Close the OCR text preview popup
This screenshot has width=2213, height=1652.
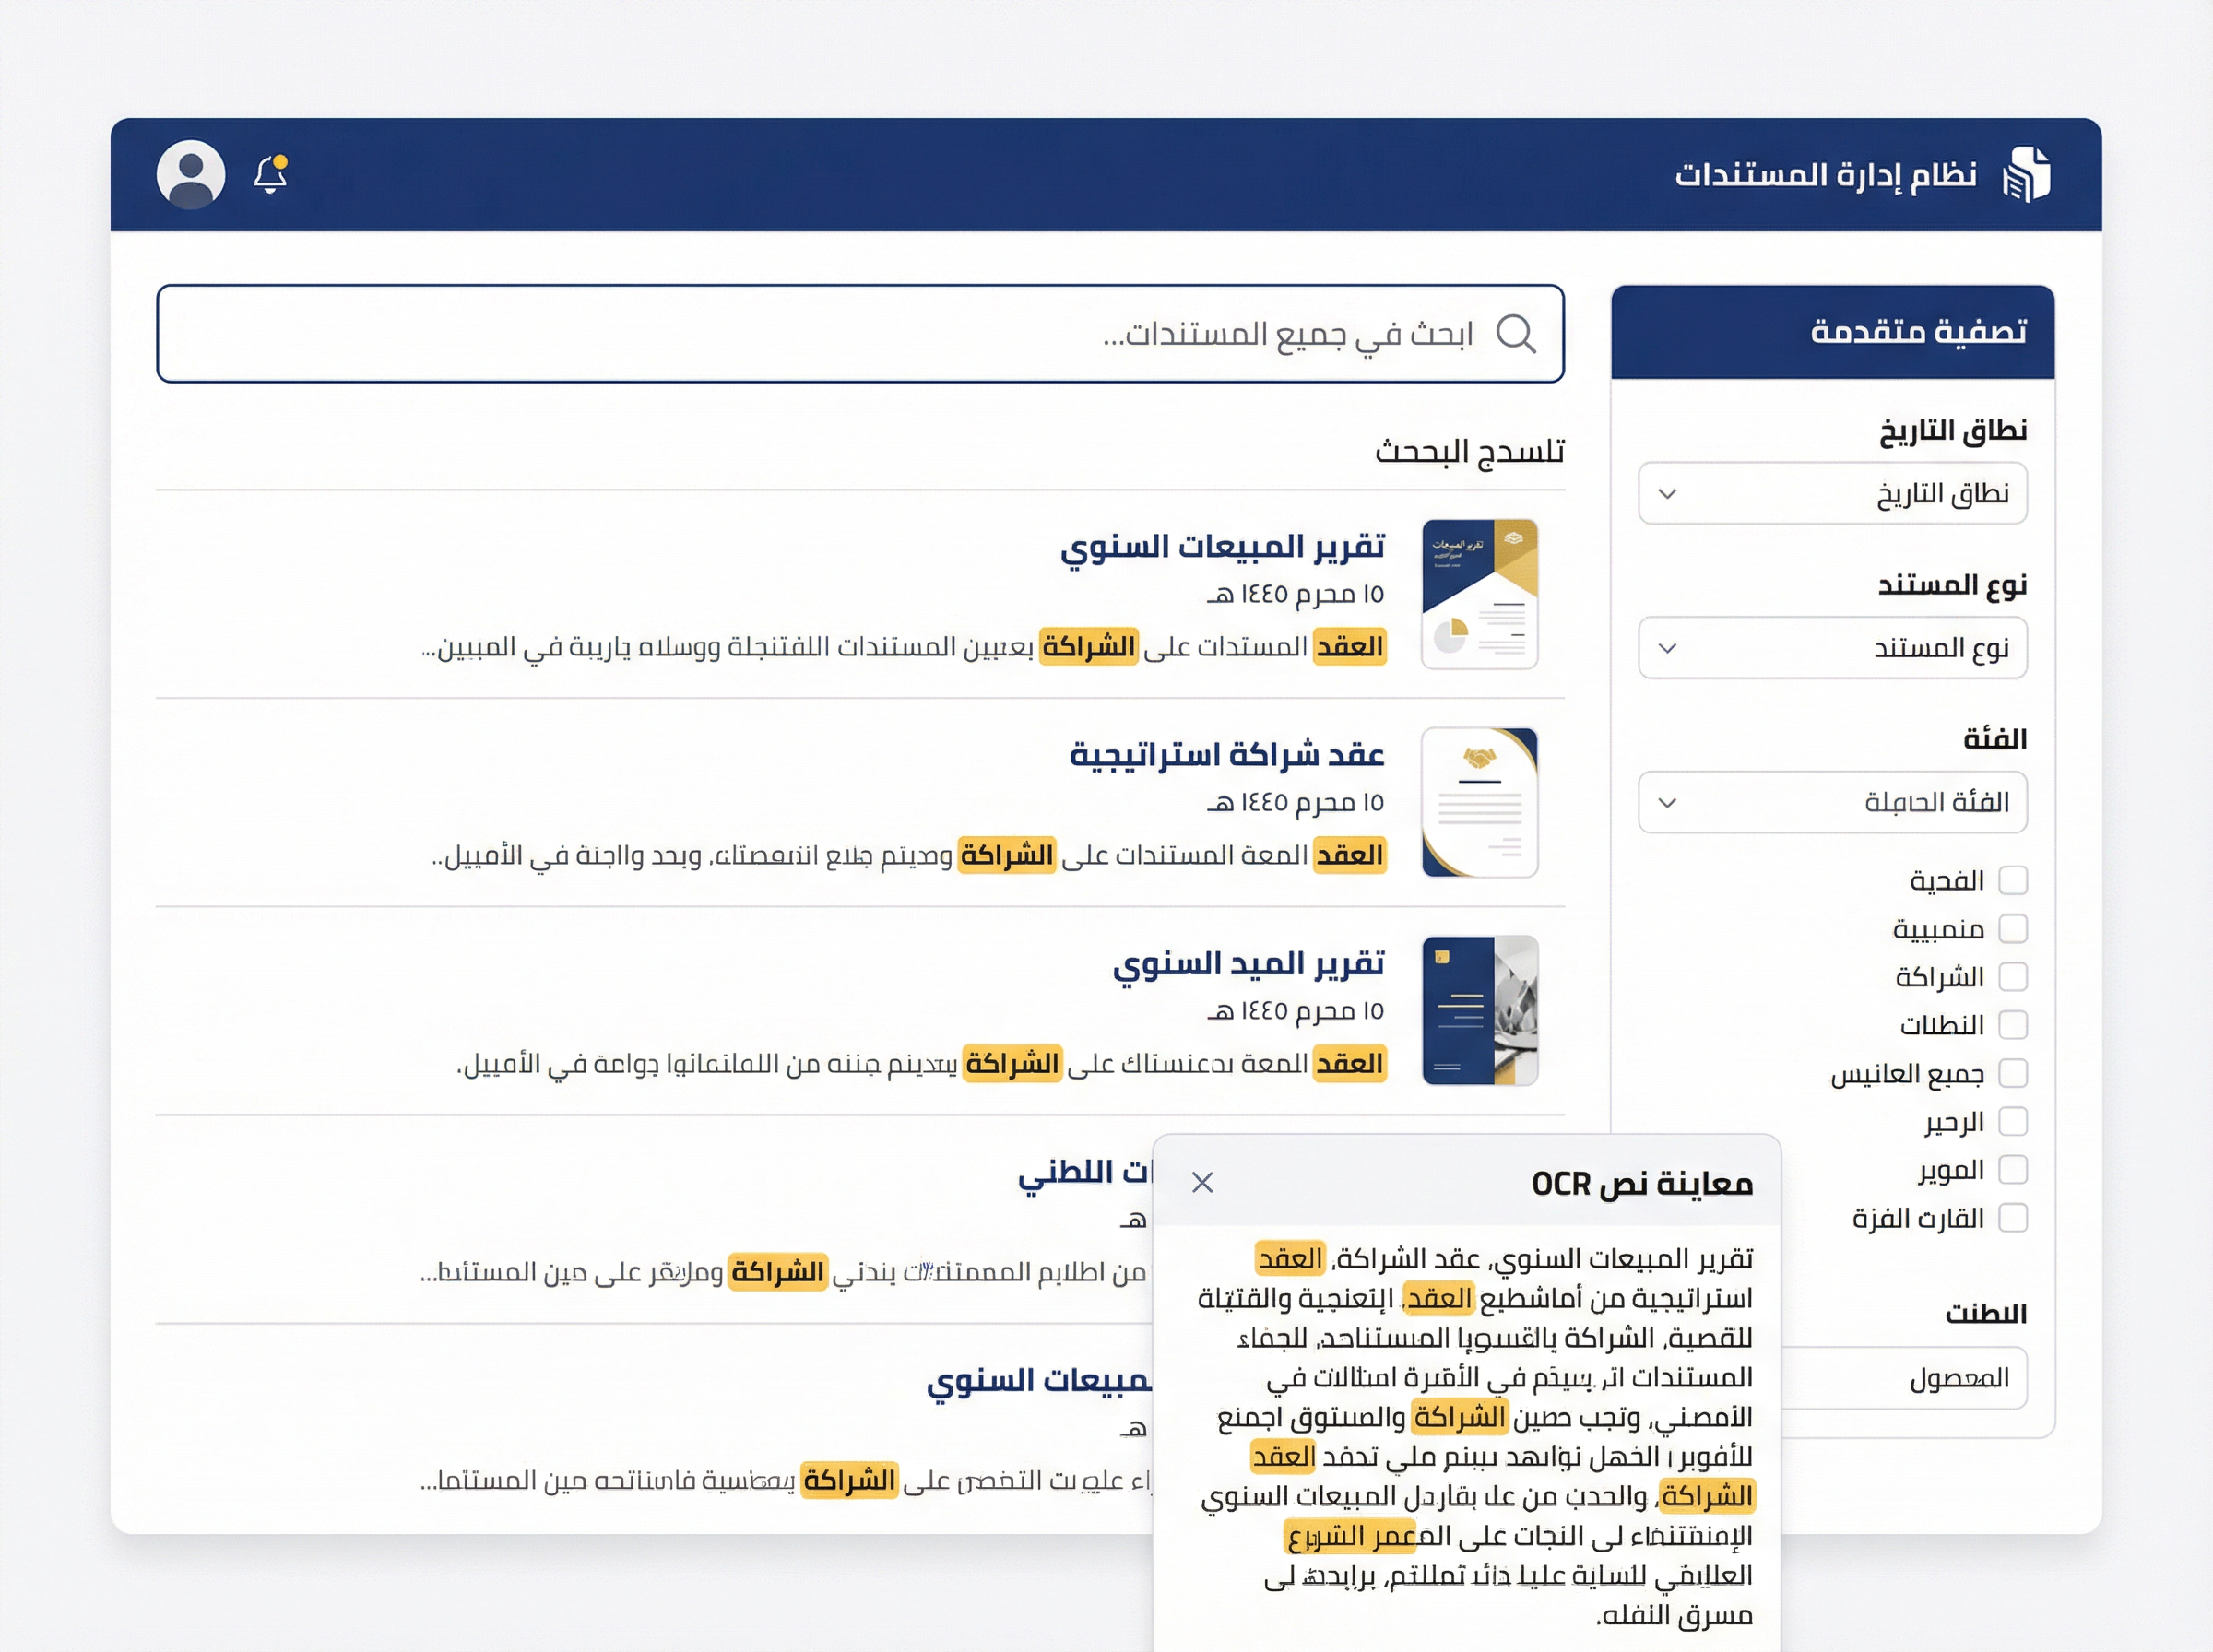click(x=1202, y=1183)
